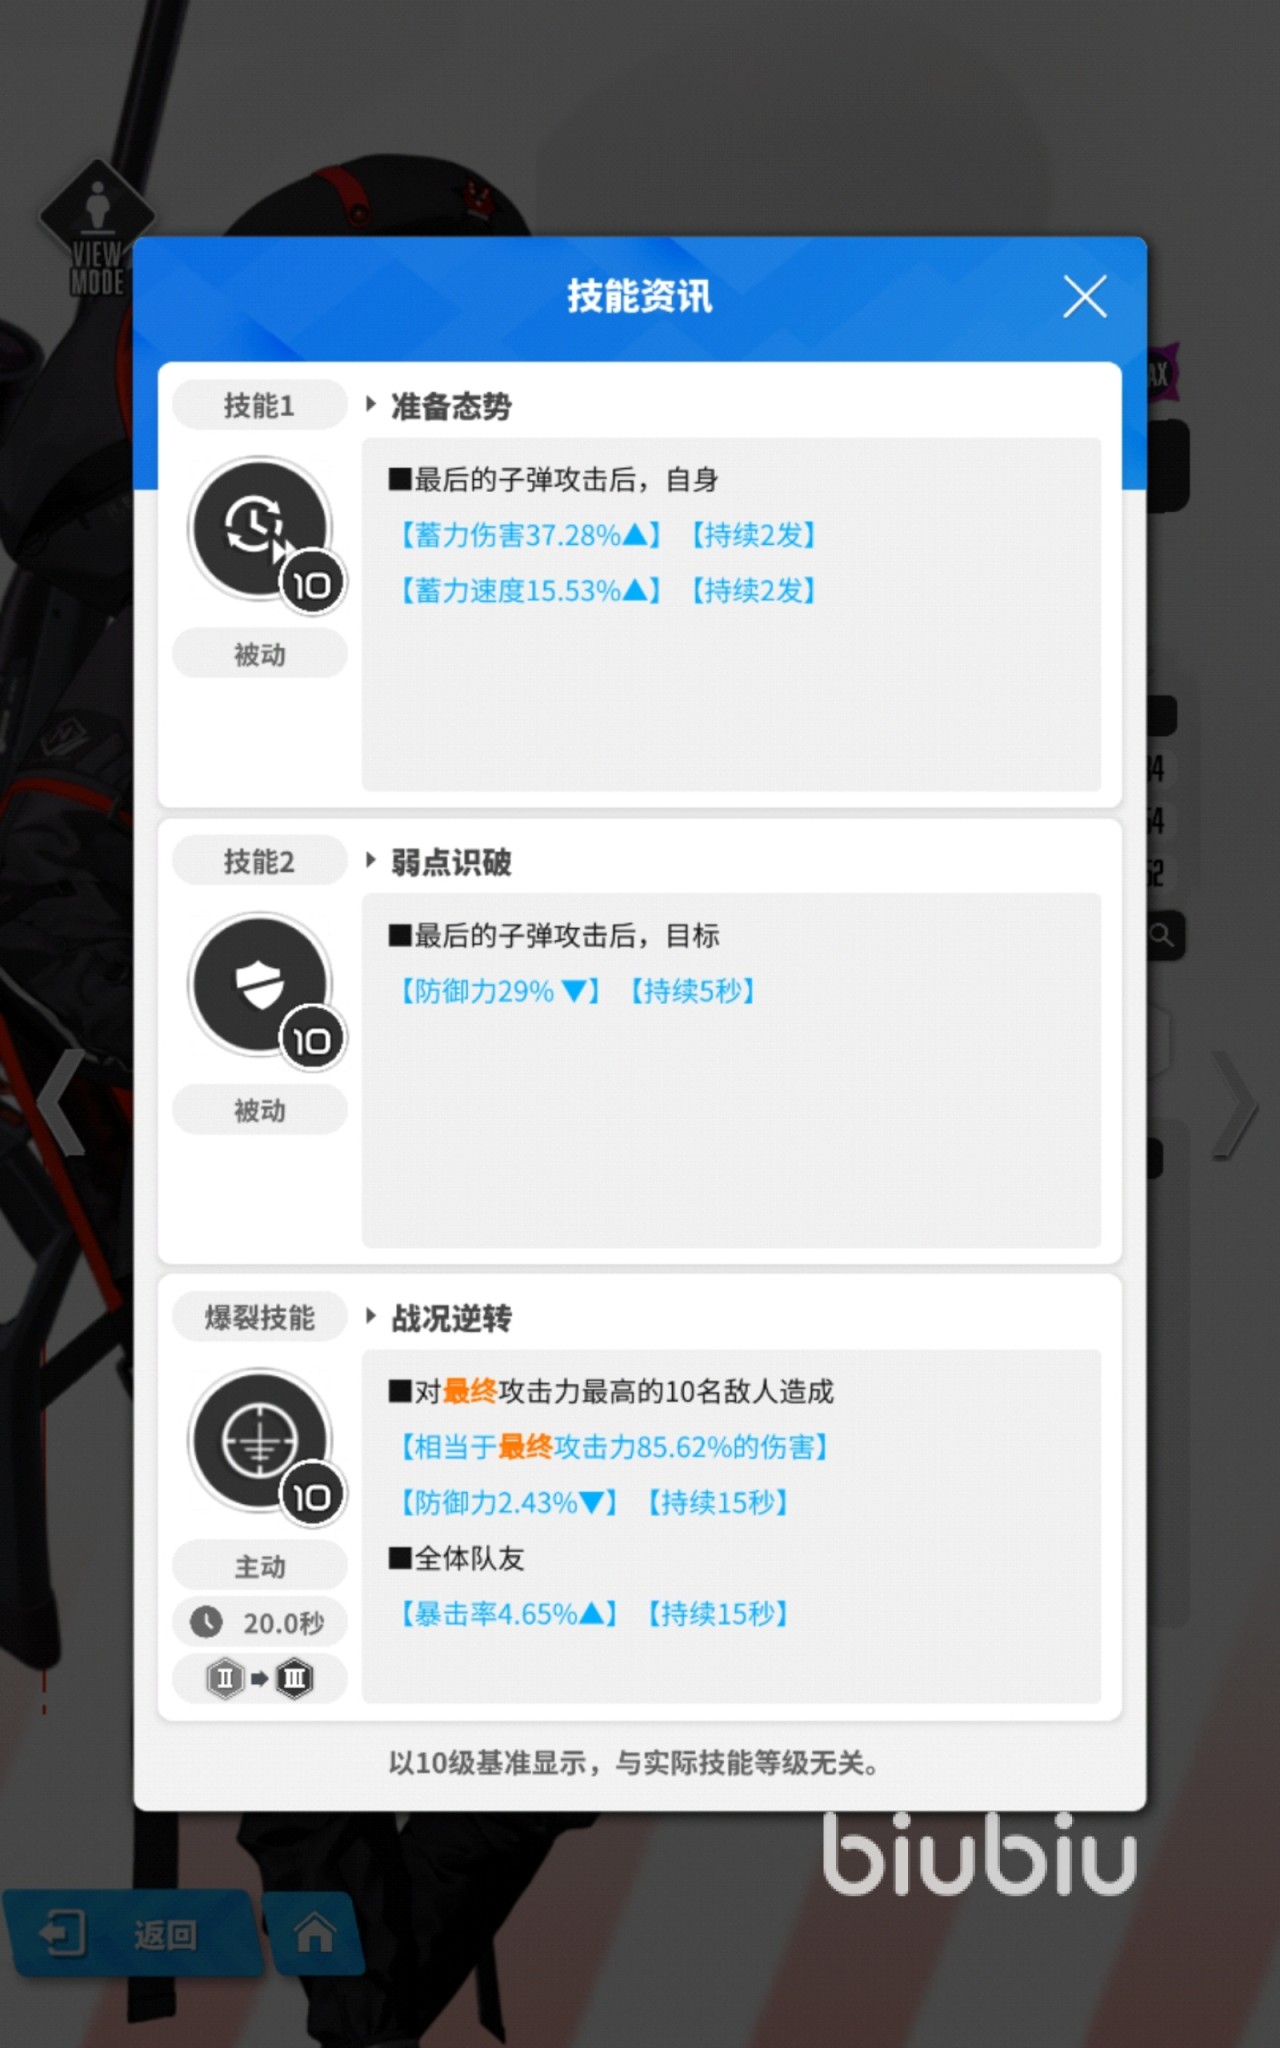Expand the 弱点识破 skill title arrow
Image resolution: width=1280 pixels, height=2048 pixels.
click(x=371, y=861)
